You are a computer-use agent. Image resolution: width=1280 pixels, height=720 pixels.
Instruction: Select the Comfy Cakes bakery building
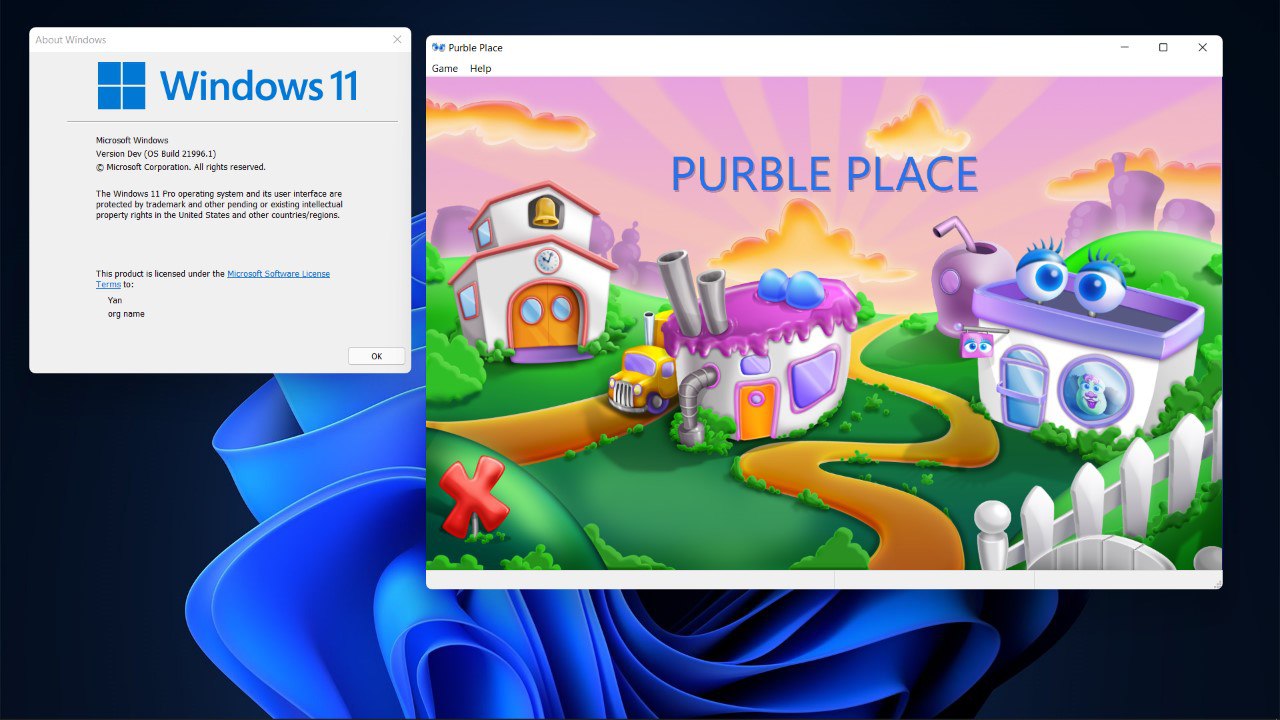[760, 350]
